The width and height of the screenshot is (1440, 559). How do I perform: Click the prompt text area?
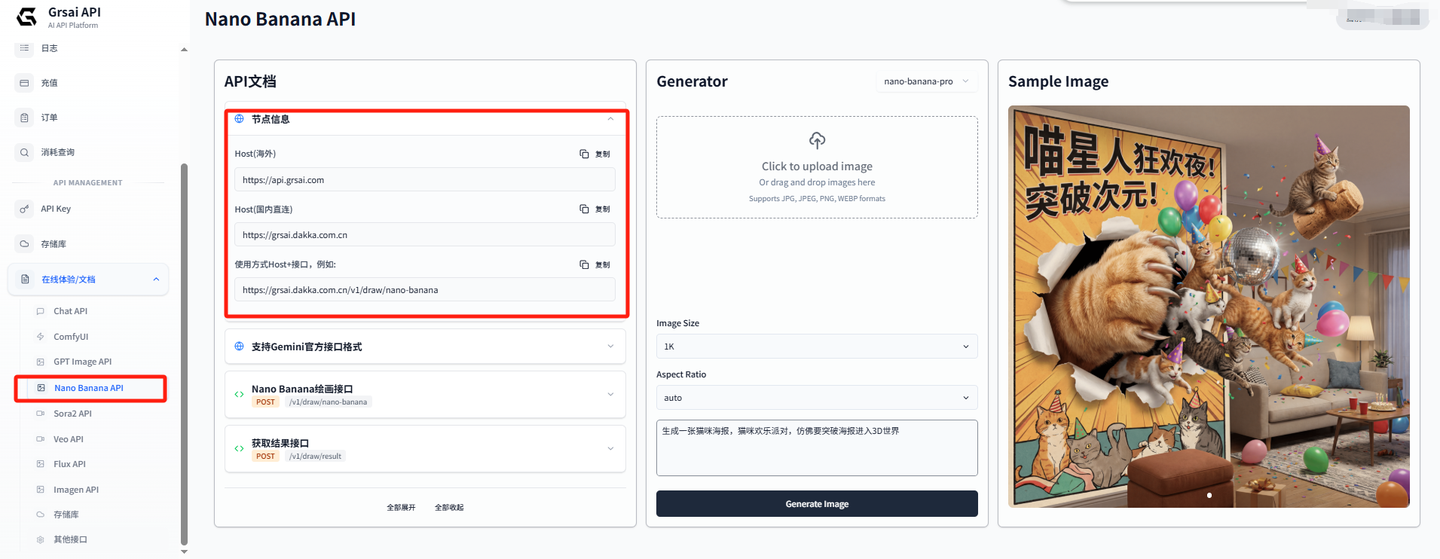[x=816, y=448]
